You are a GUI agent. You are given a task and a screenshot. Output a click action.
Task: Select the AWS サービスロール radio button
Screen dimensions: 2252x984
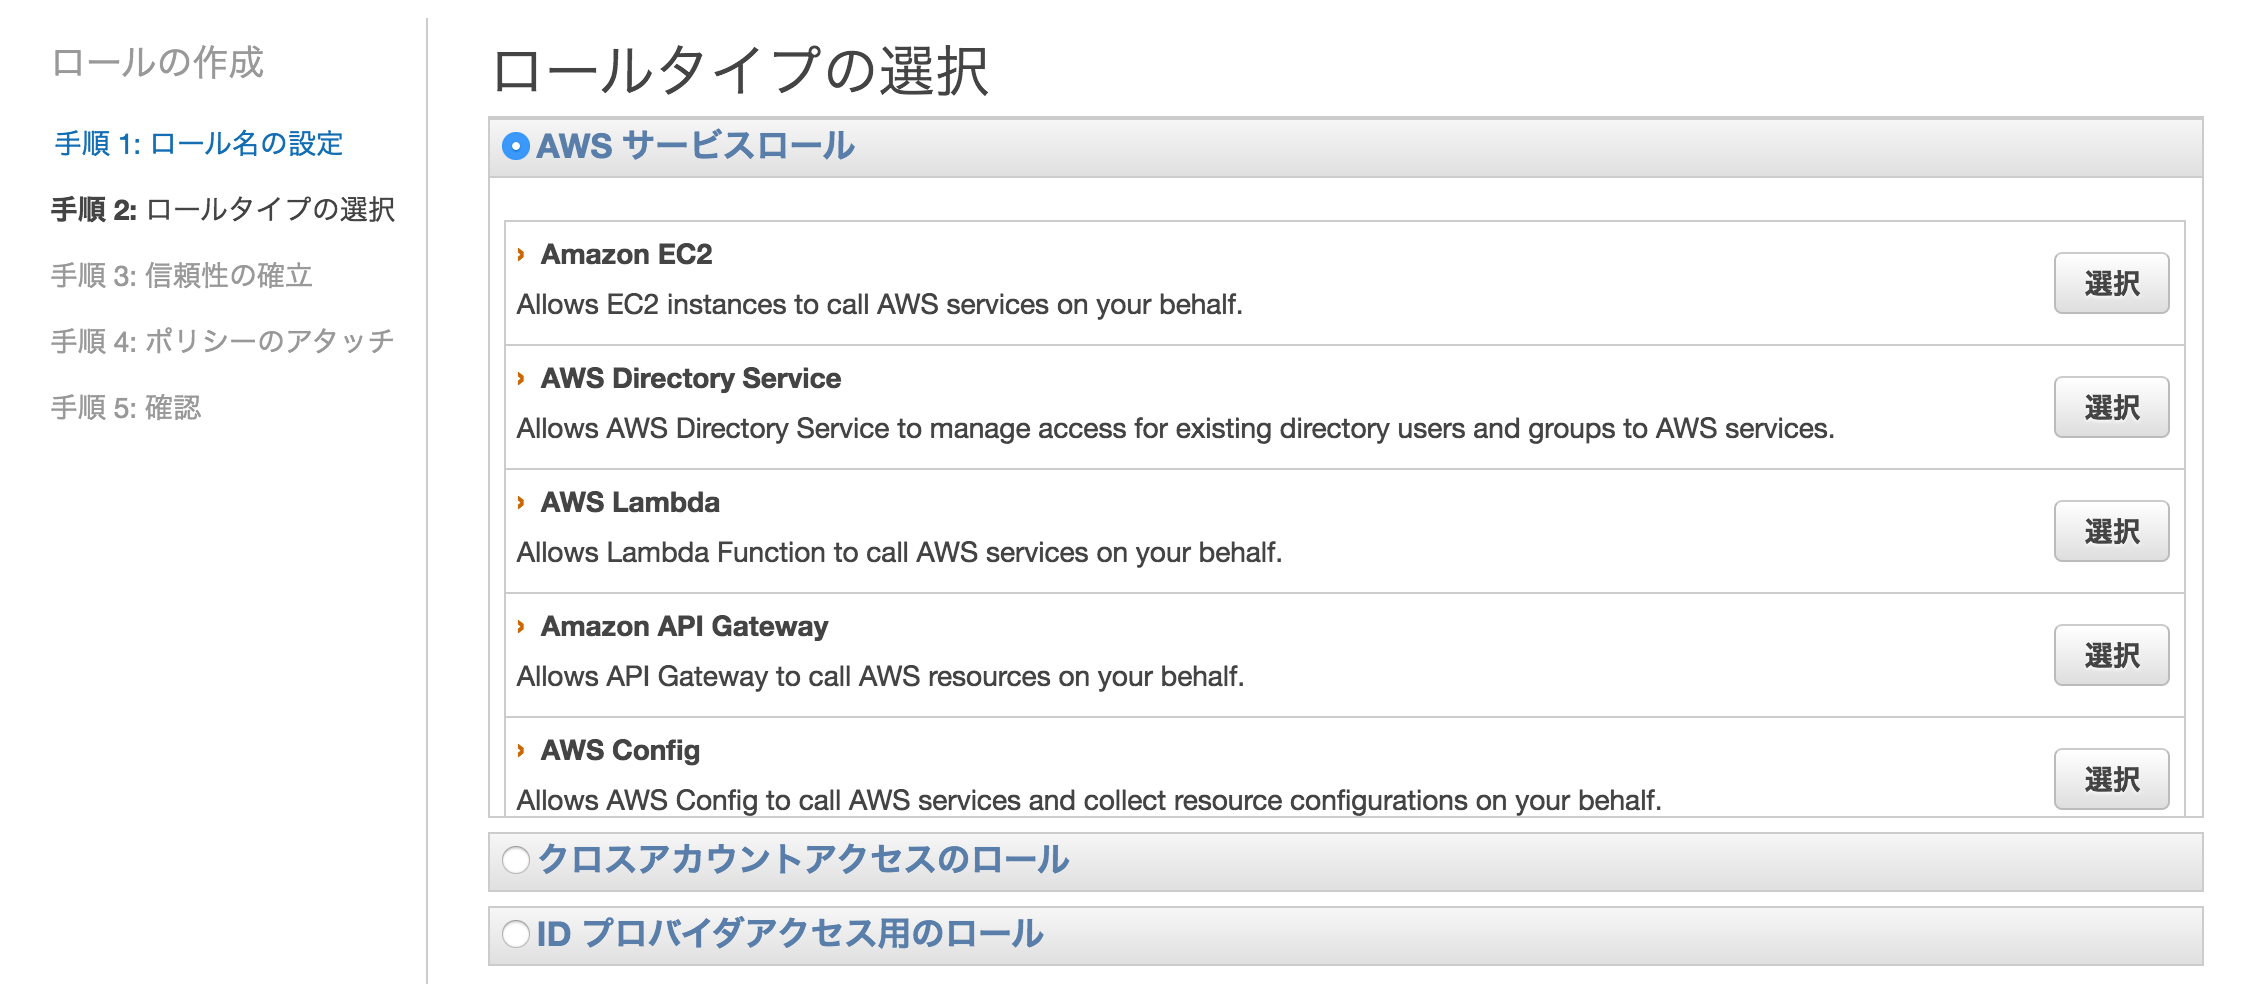(514, 146)
